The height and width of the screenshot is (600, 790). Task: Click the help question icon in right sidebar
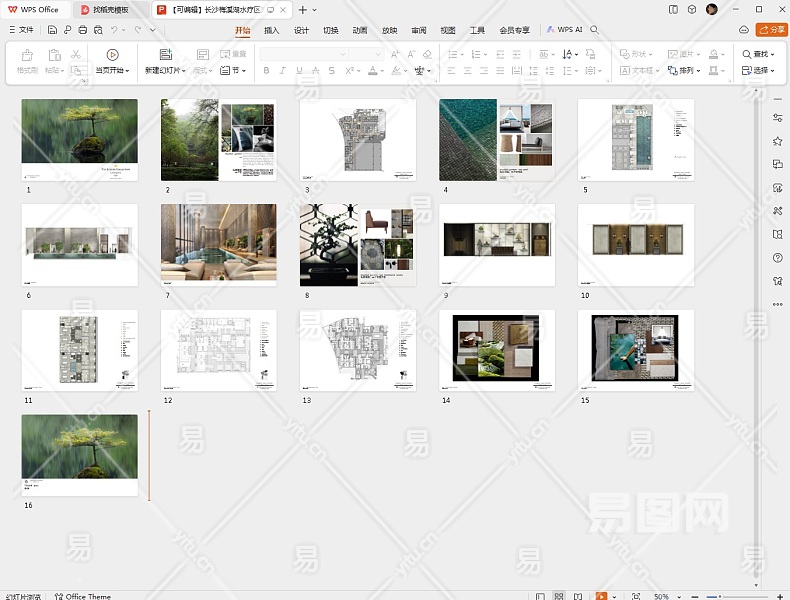(x=777, y=258)
